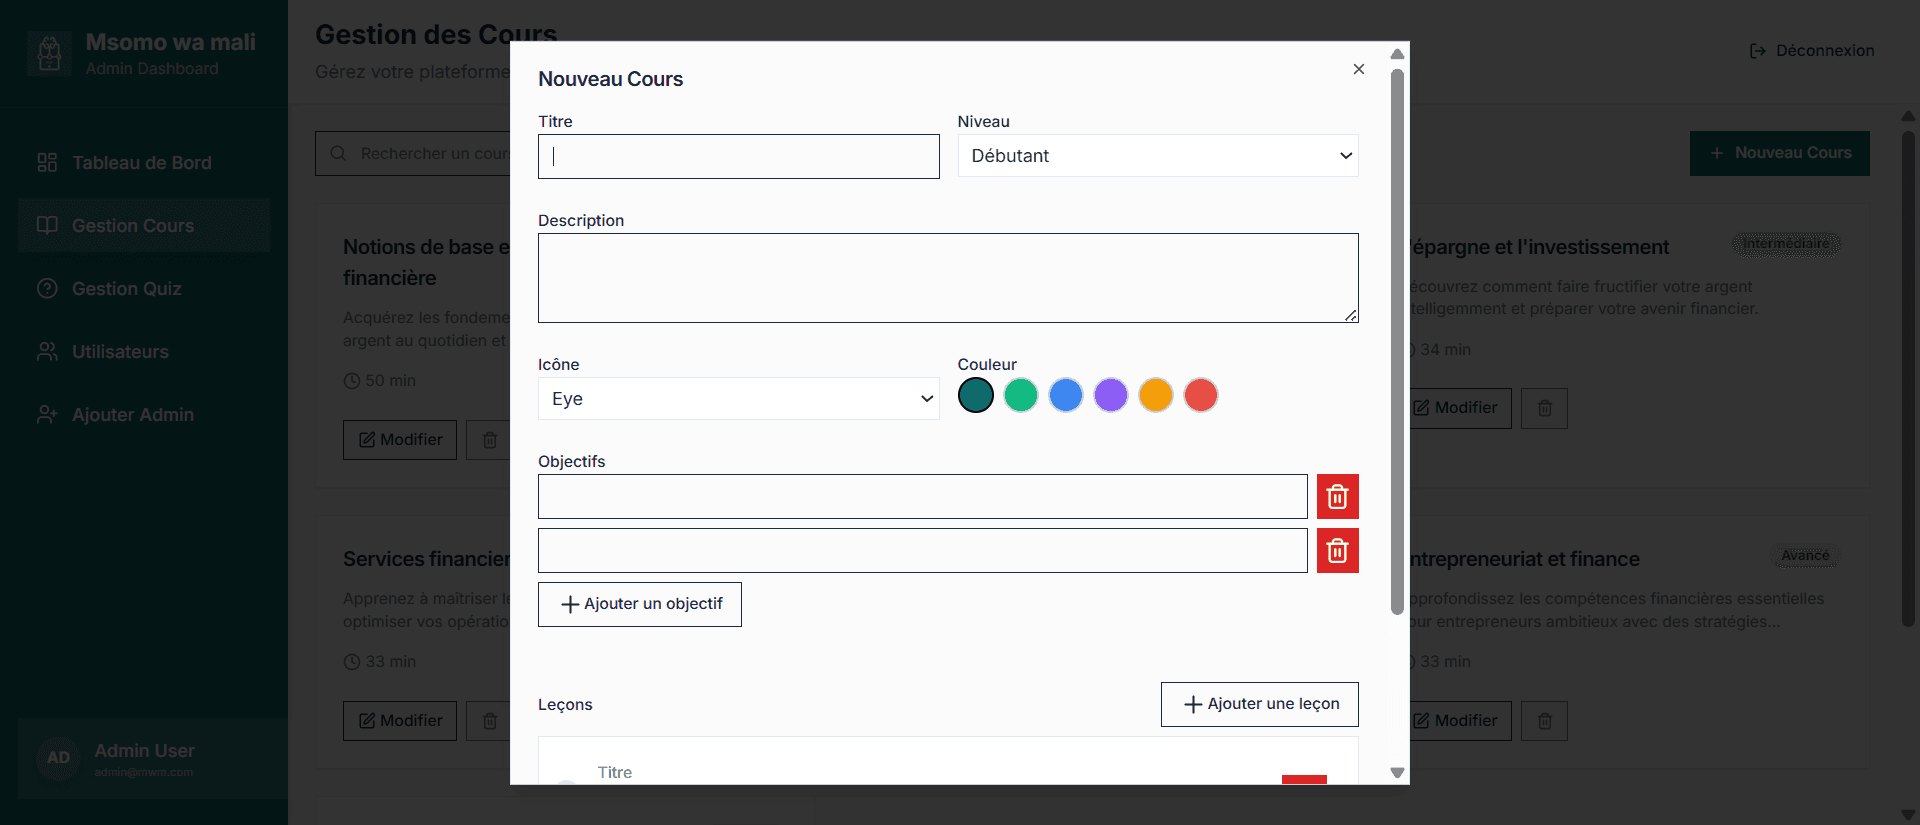1920x825 pixels.
Task: Open Gestion Quiz in sidebar
Action: pos(144,289)
